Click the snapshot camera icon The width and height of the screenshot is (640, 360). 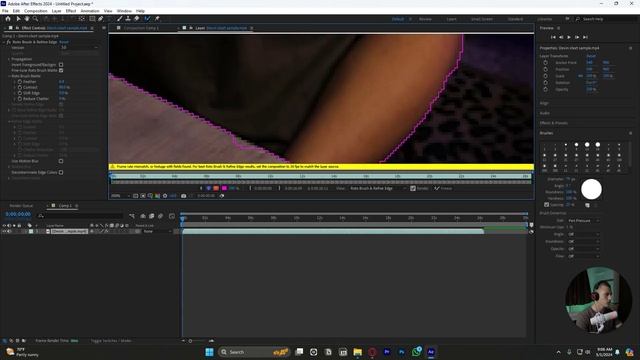184,196
